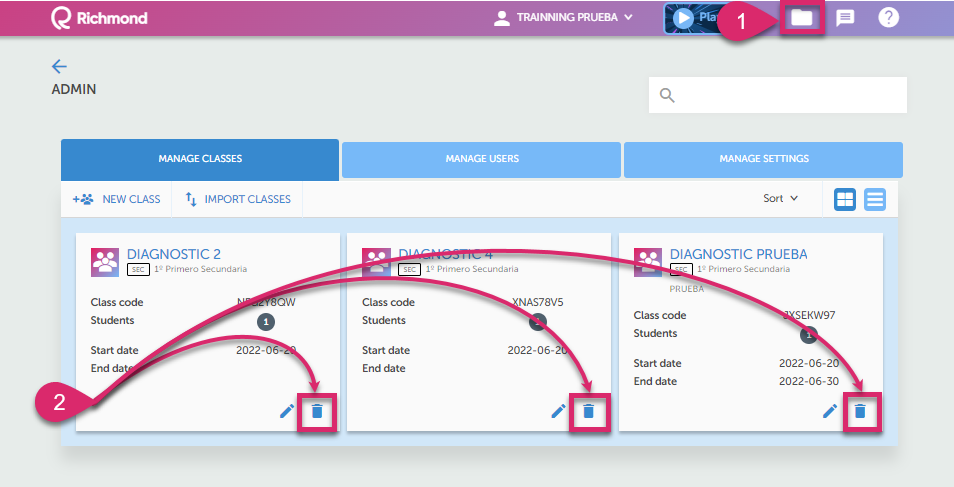Image resolution: width=954 pixels, height=487 pixels.
Task: Delete the DIAGNOSTIC PRUEBA class
Action: click(x=860, y=411)
